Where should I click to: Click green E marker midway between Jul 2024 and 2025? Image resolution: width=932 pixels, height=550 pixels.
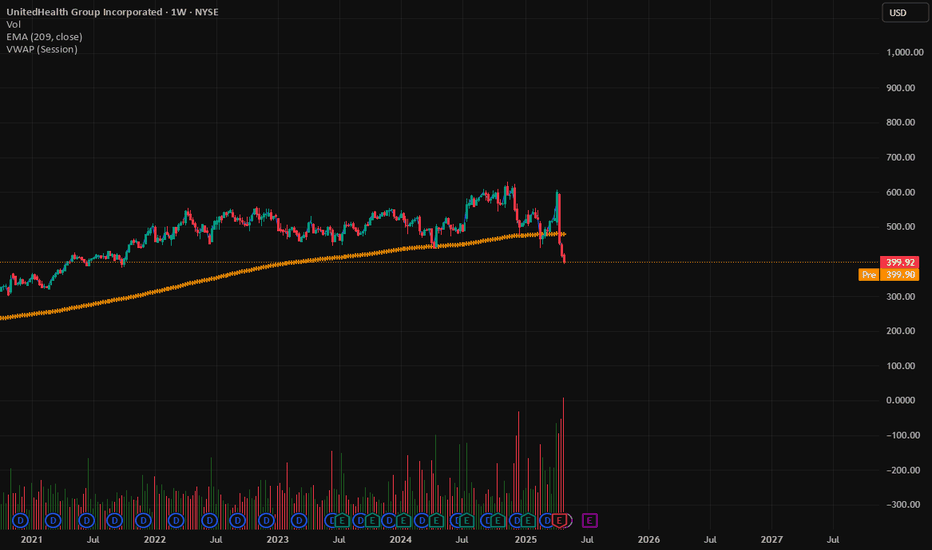click(498, 520)
